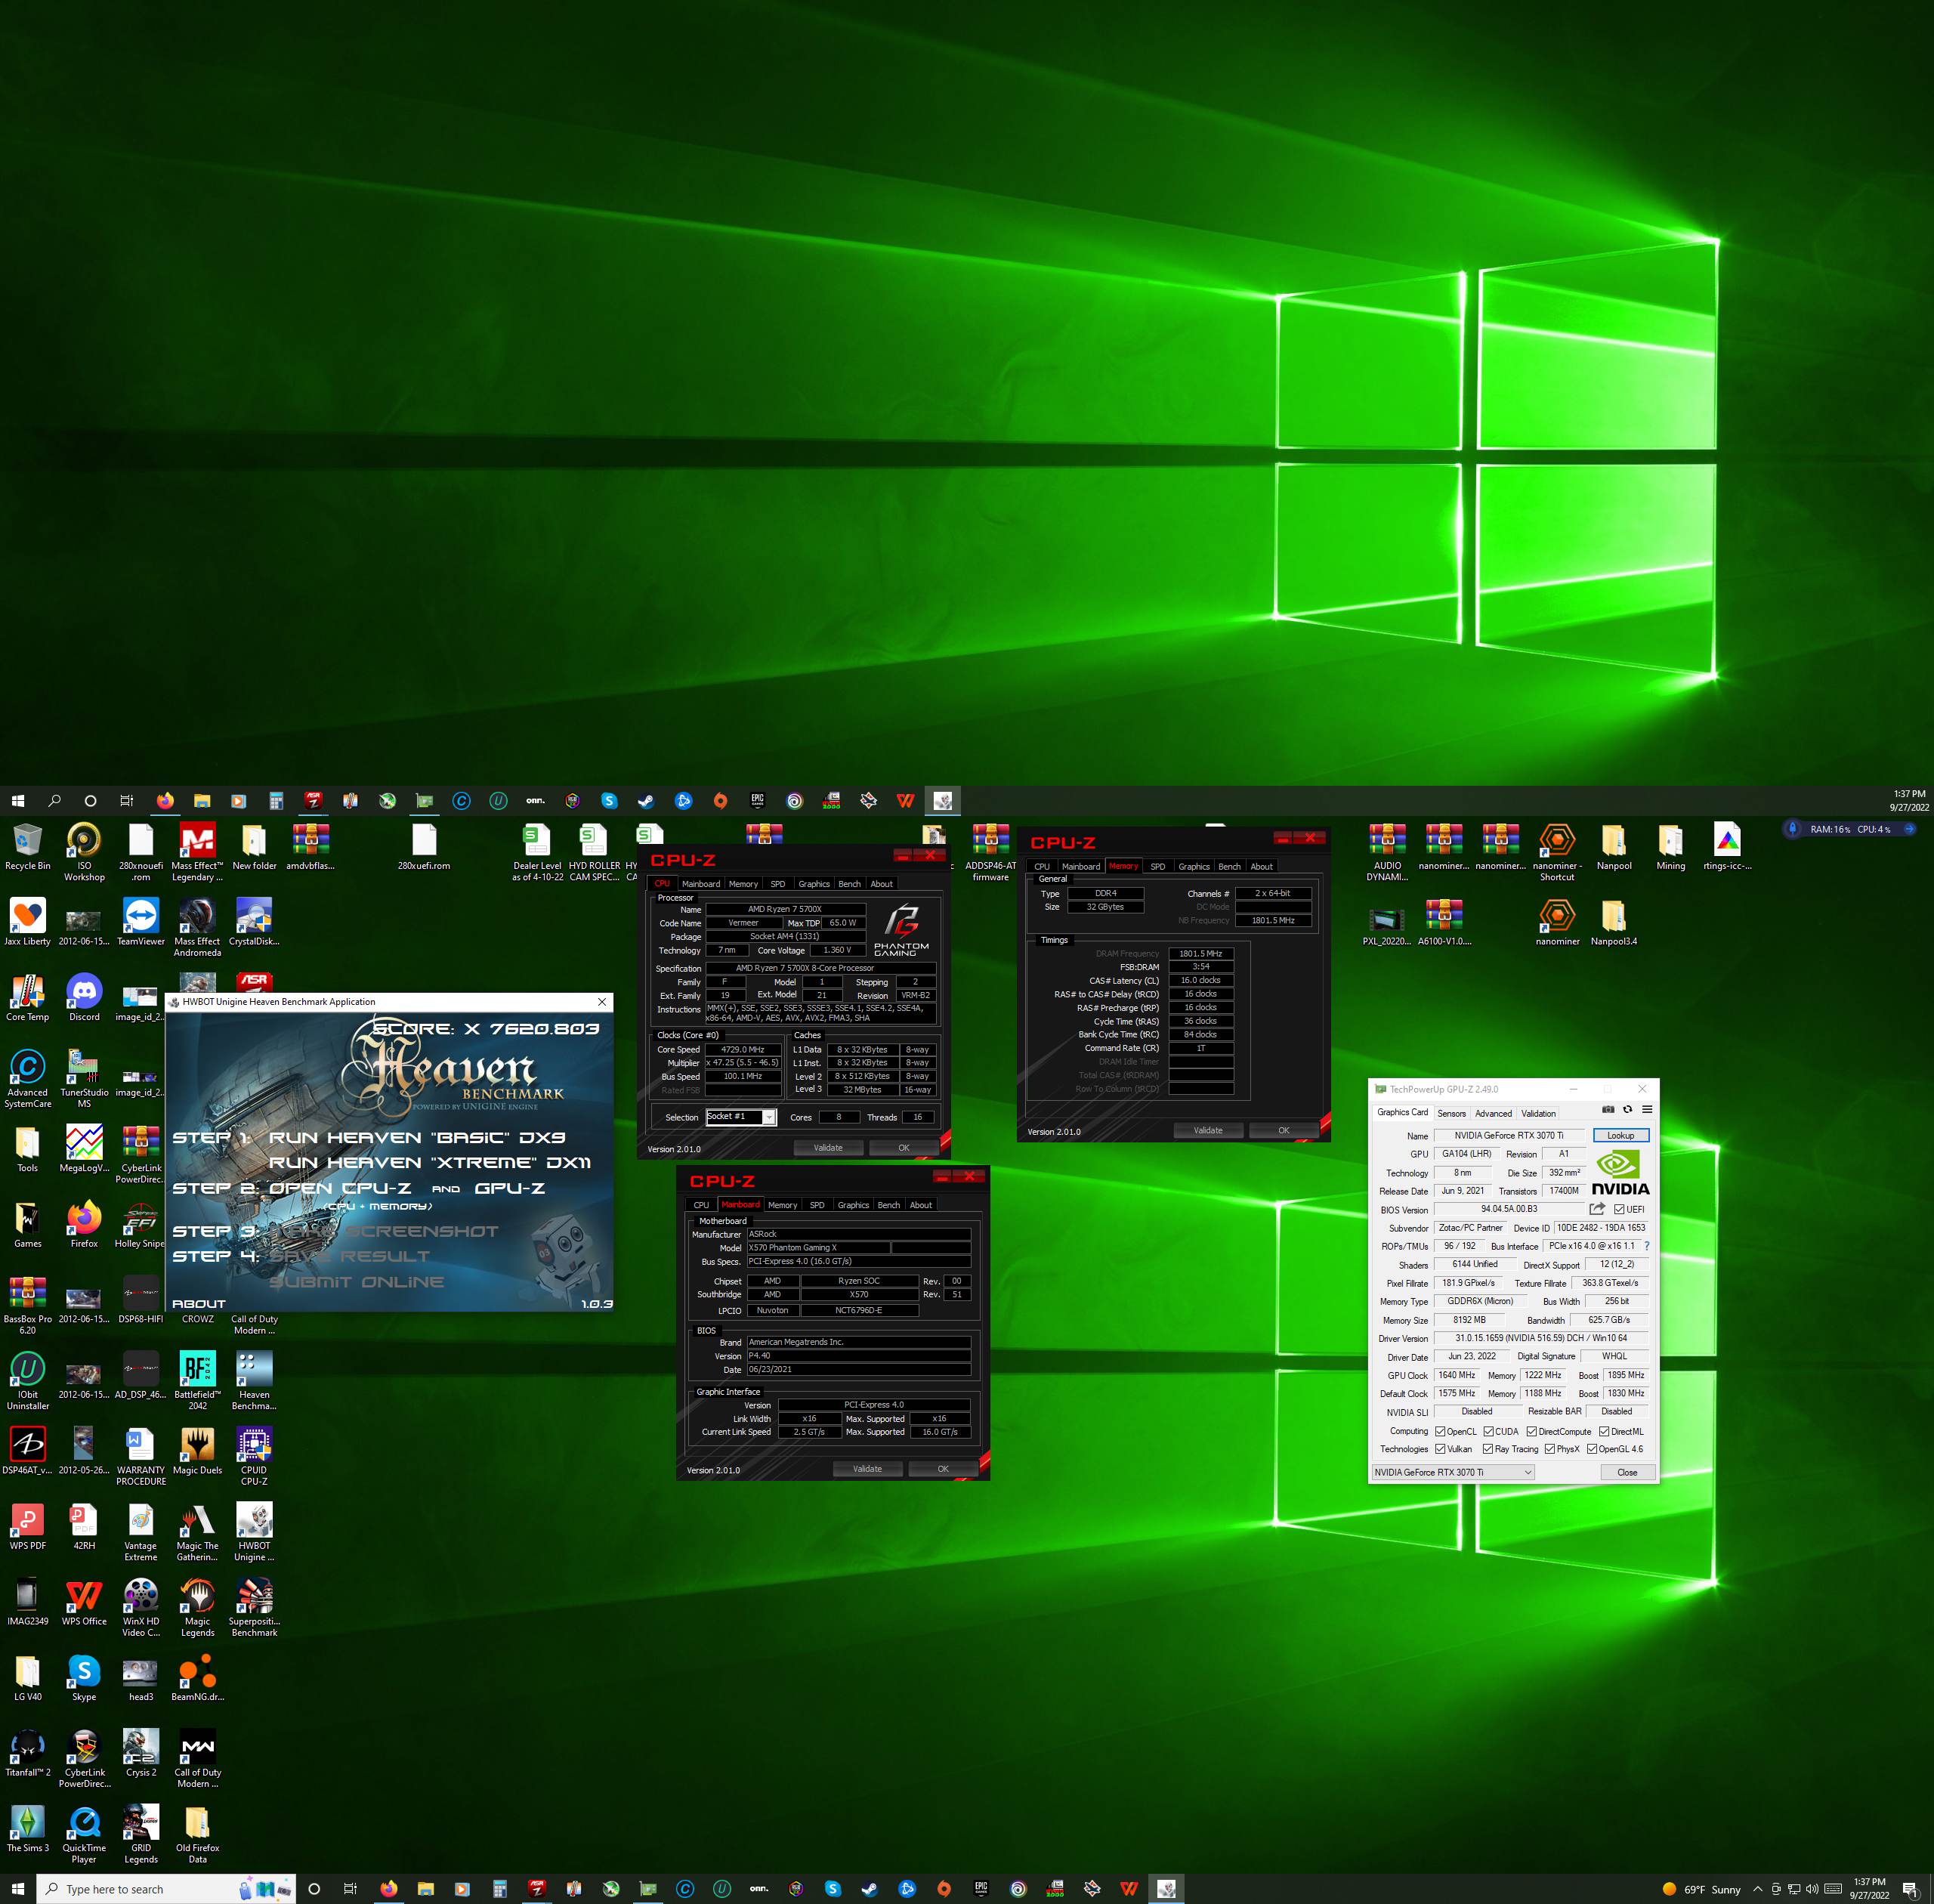The height and width of the screenshot is (1904, 1934).
Task: Open IObit Uninstaller desktop icon
Action: (x=28, y=1380)
